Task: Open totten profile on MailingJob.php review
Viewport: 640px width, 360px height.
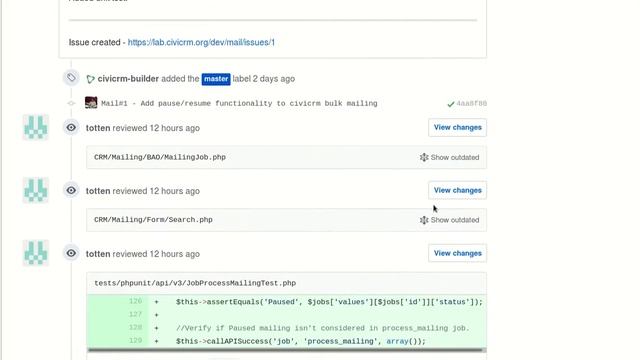Action: 98,128
